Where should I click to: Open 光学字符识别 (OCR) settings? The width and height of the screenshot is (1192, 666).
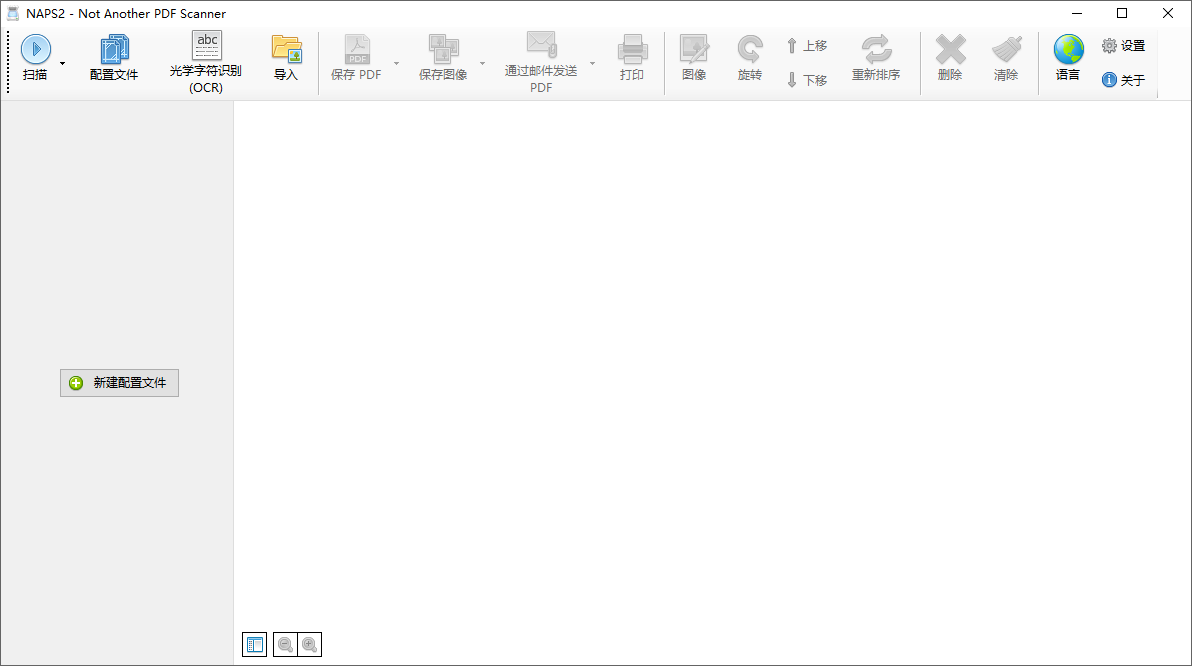(x=205, y=62)
